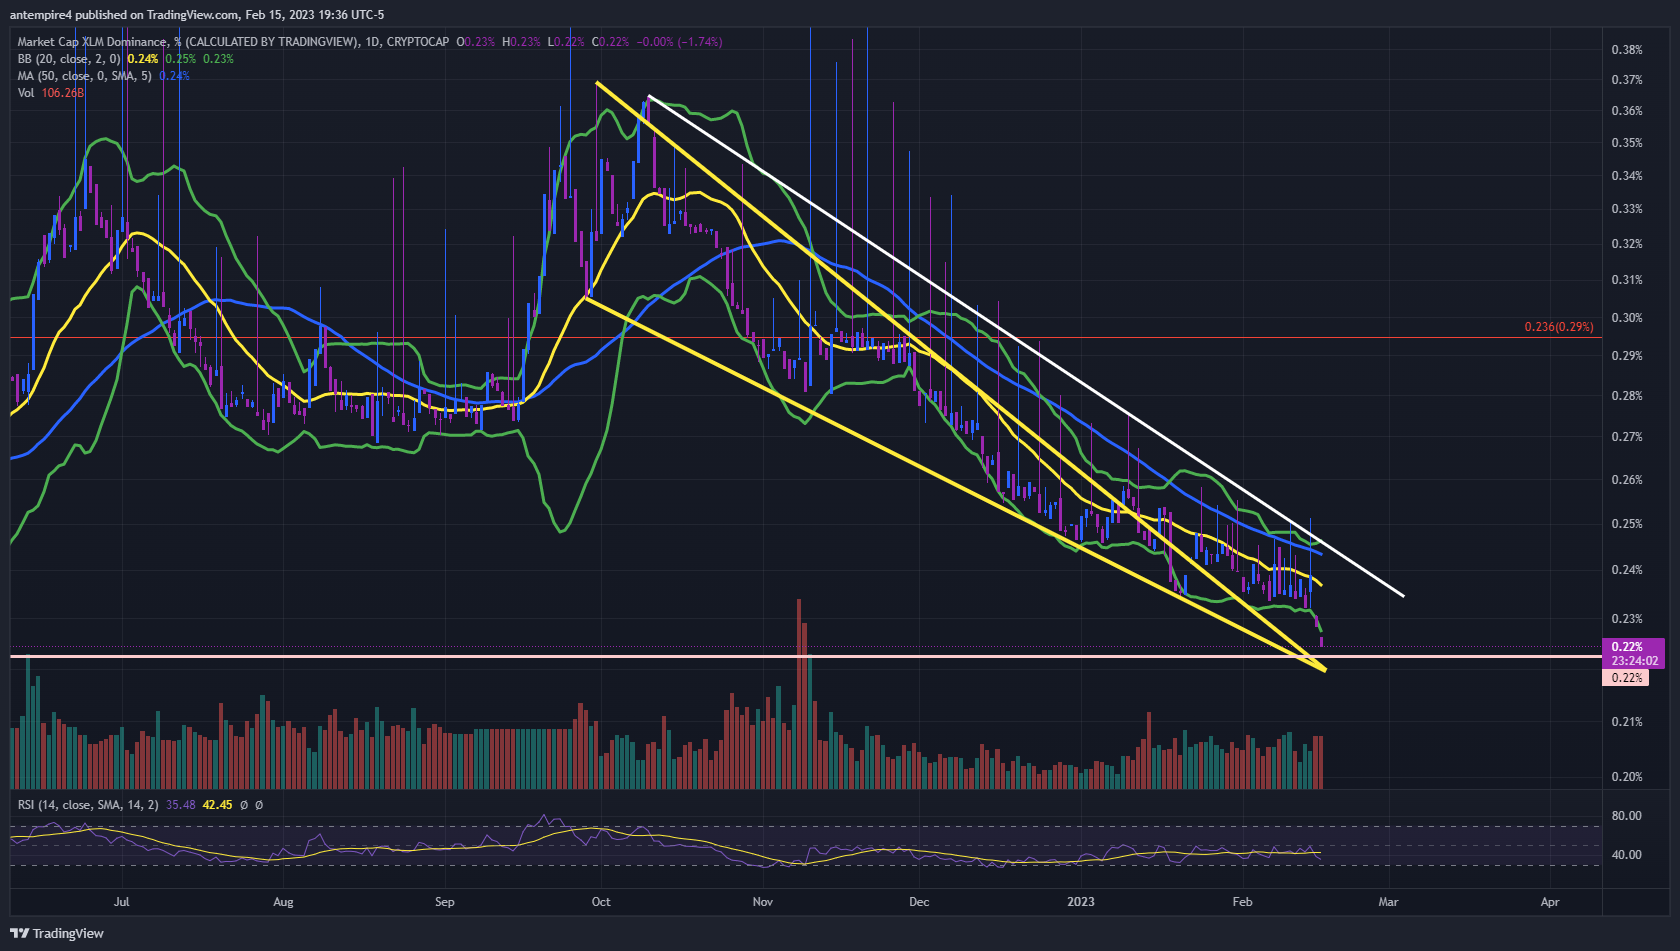The width and height of the screenshot is (1680, 951).
Task: Click the purple current price label 0.22% with countdown
Action: (x=1634, y=654)
